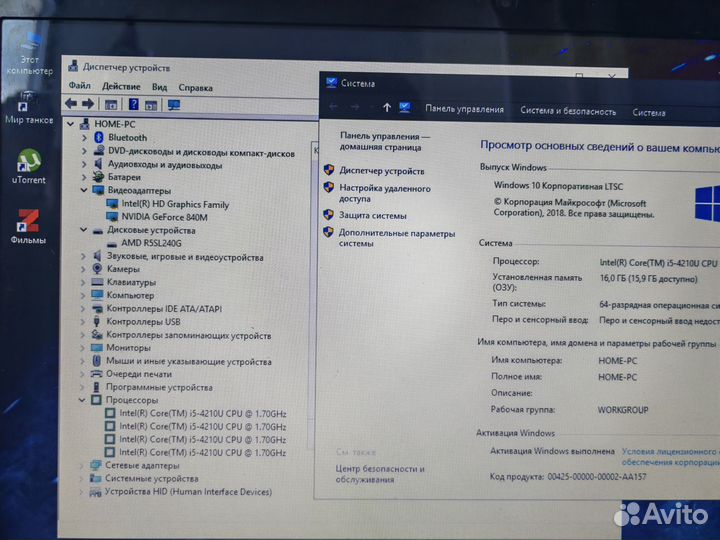Select the Компьютер category

[130, 295]
